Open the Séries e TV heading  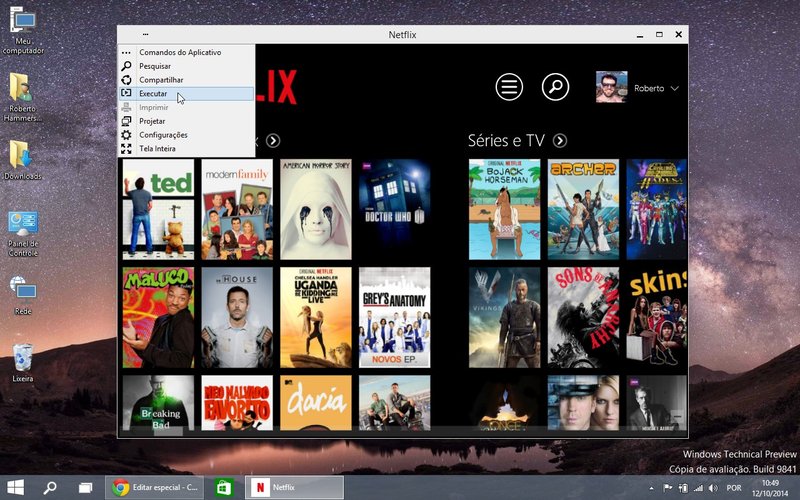[x=506, y=140]
